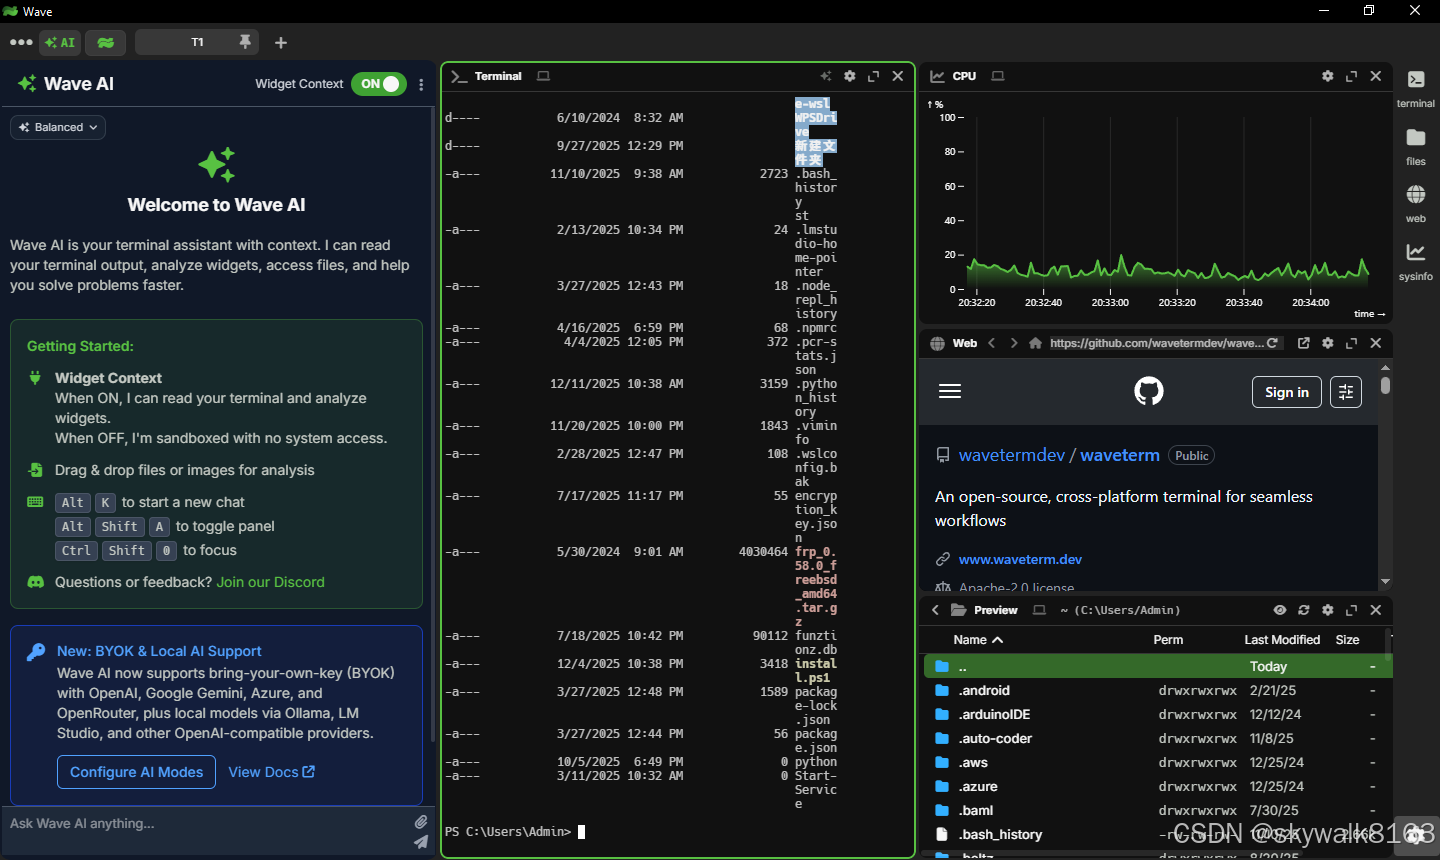Add a new tab with the plus button
This screenshot has width=1440, height=860.
pos(281,43)
